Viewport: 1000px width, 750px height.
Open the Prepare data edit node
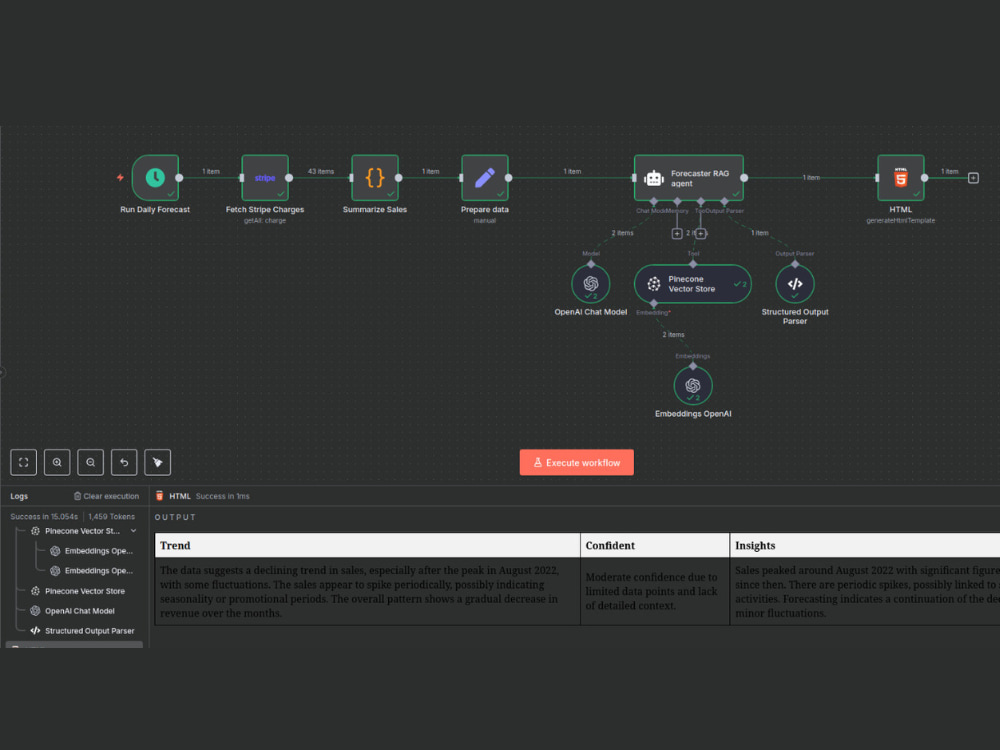pyautogui.click(x=485, y=177)
